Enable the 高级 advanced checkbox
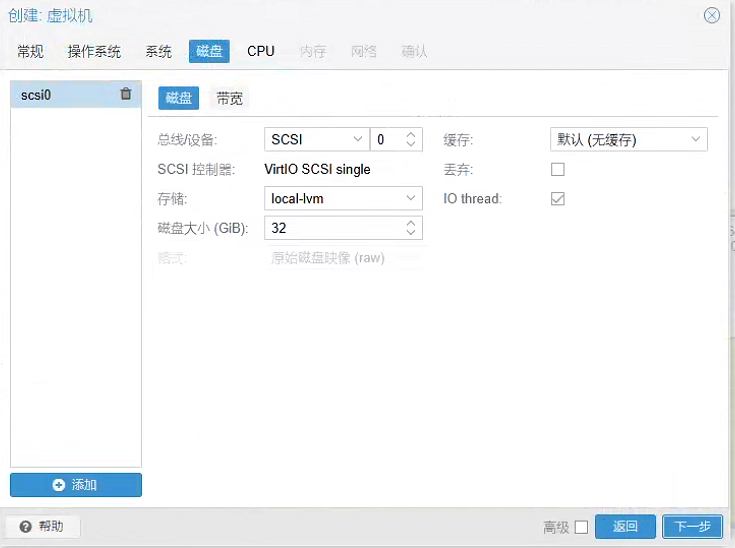Screen dimensions: 735x548 pos(581,527)
